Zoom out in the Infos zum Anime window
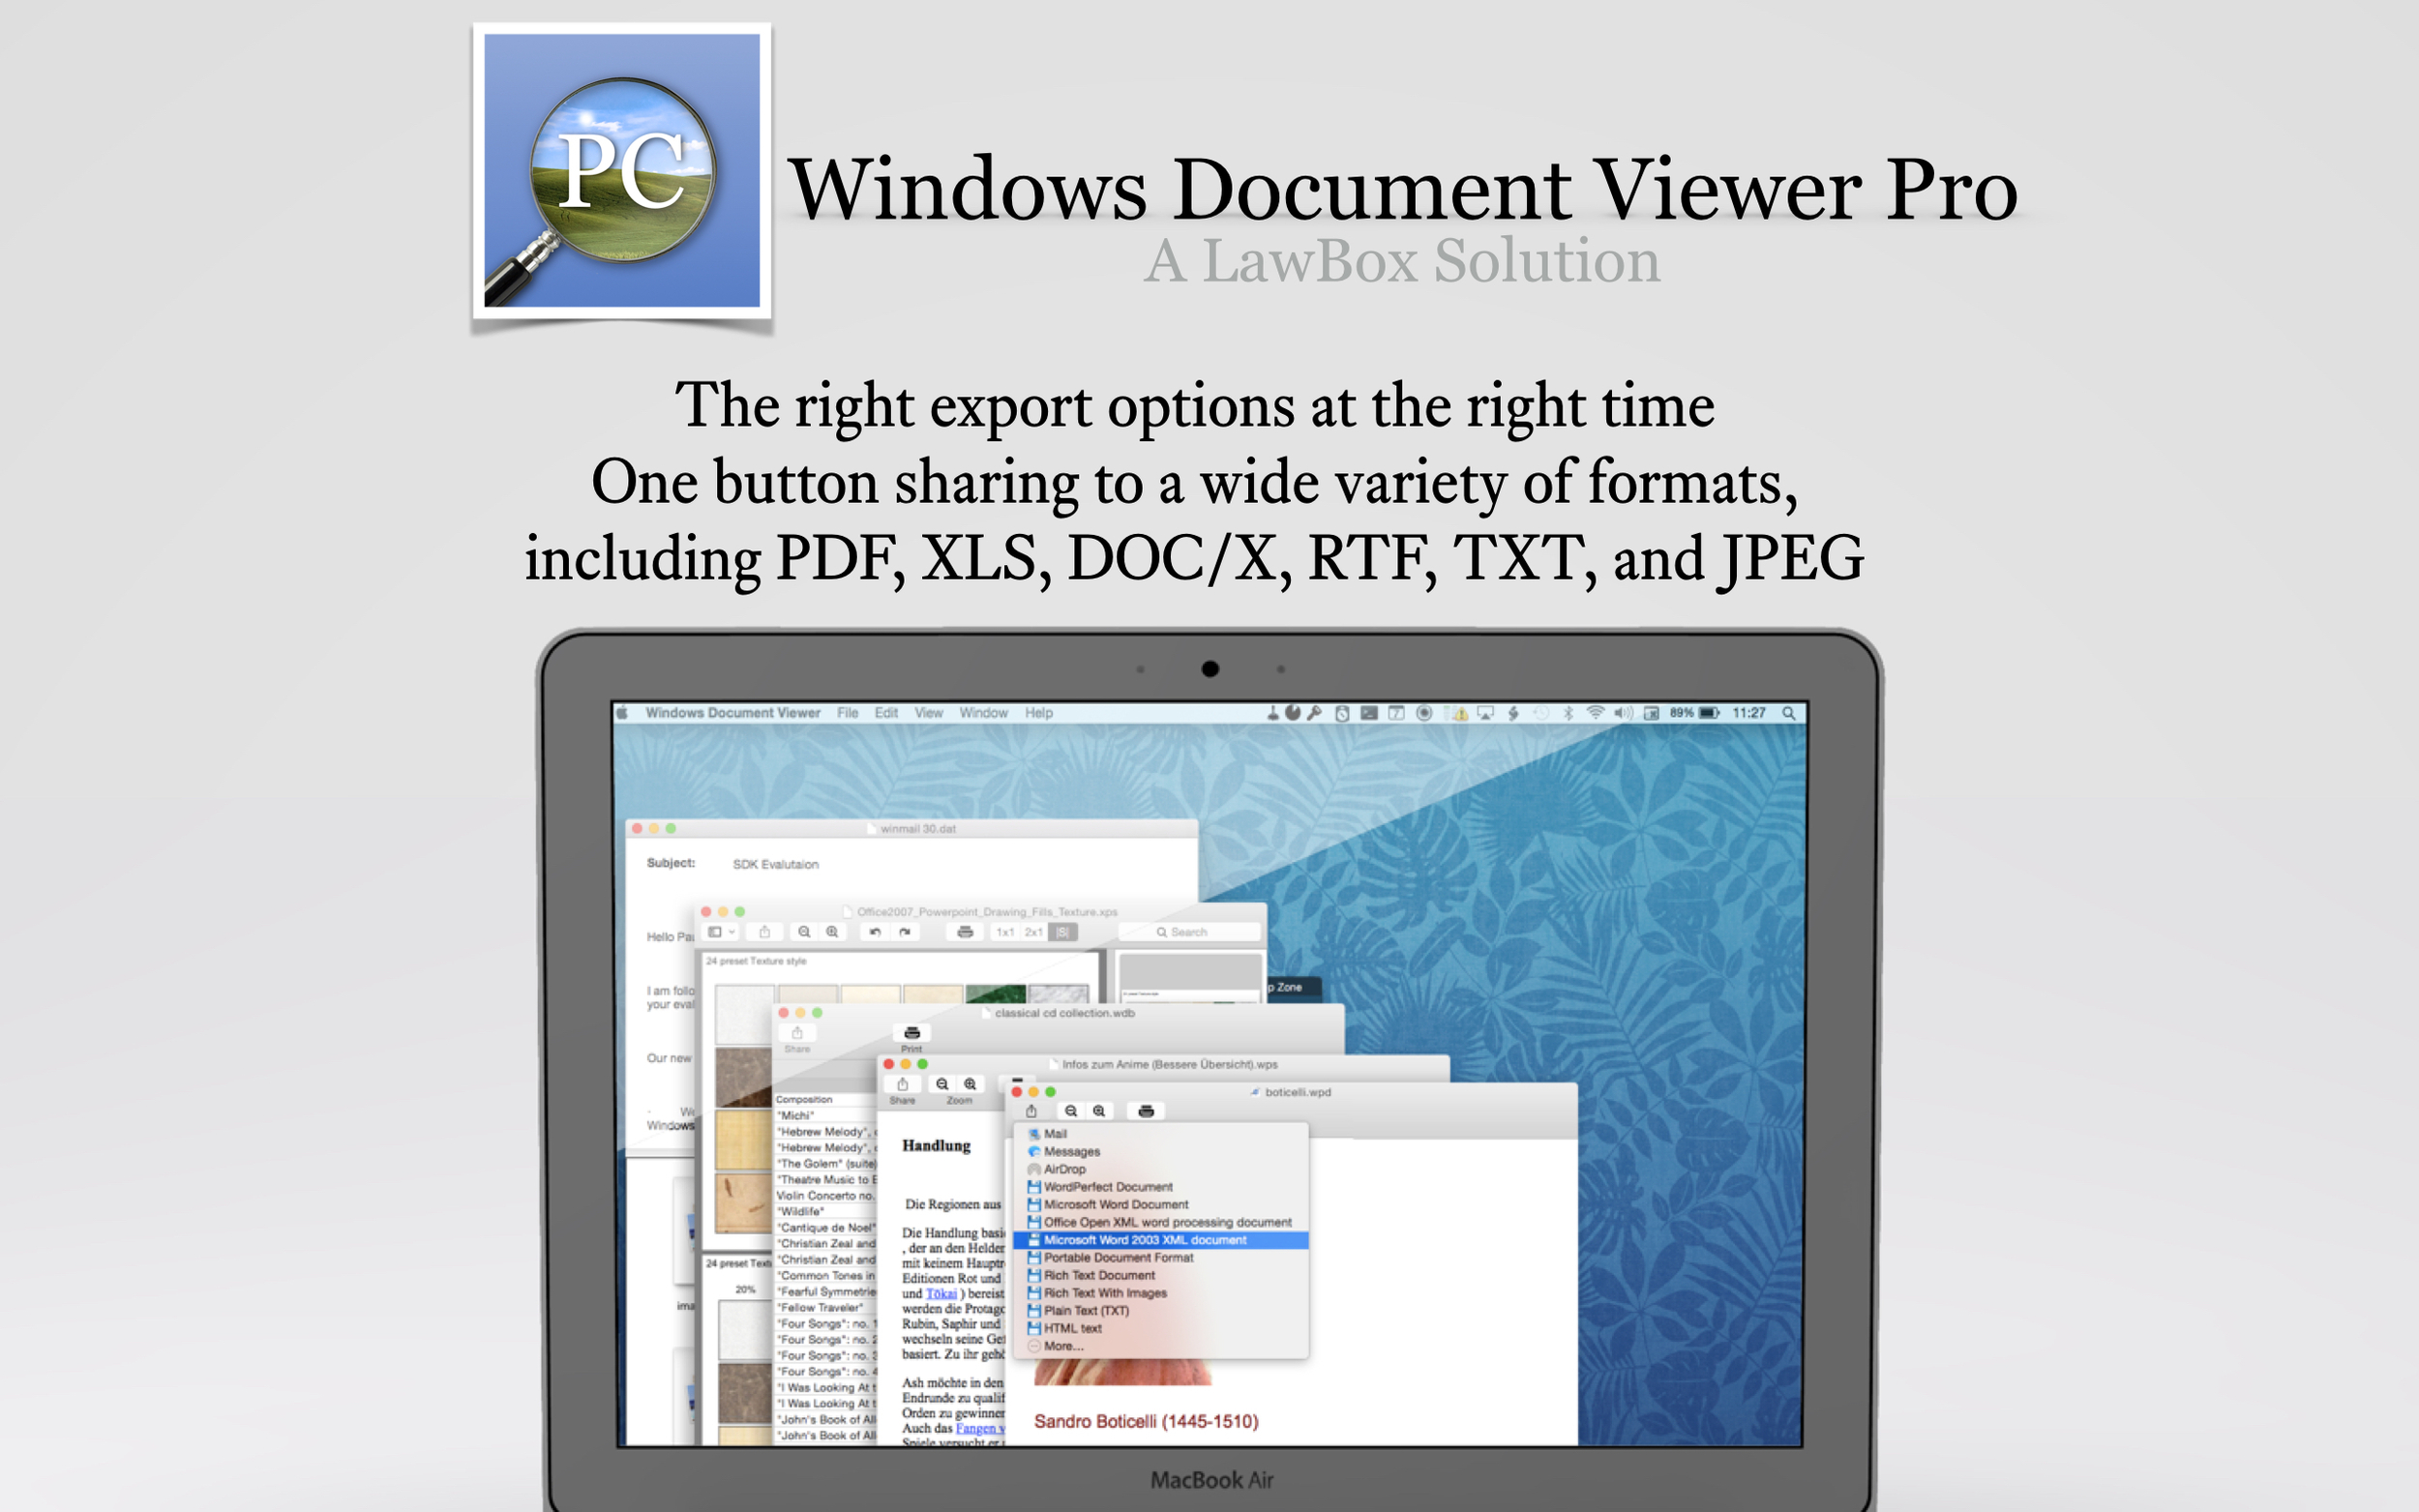This screenshot has height=1512, width=2419. click(x=942, y=1084)
